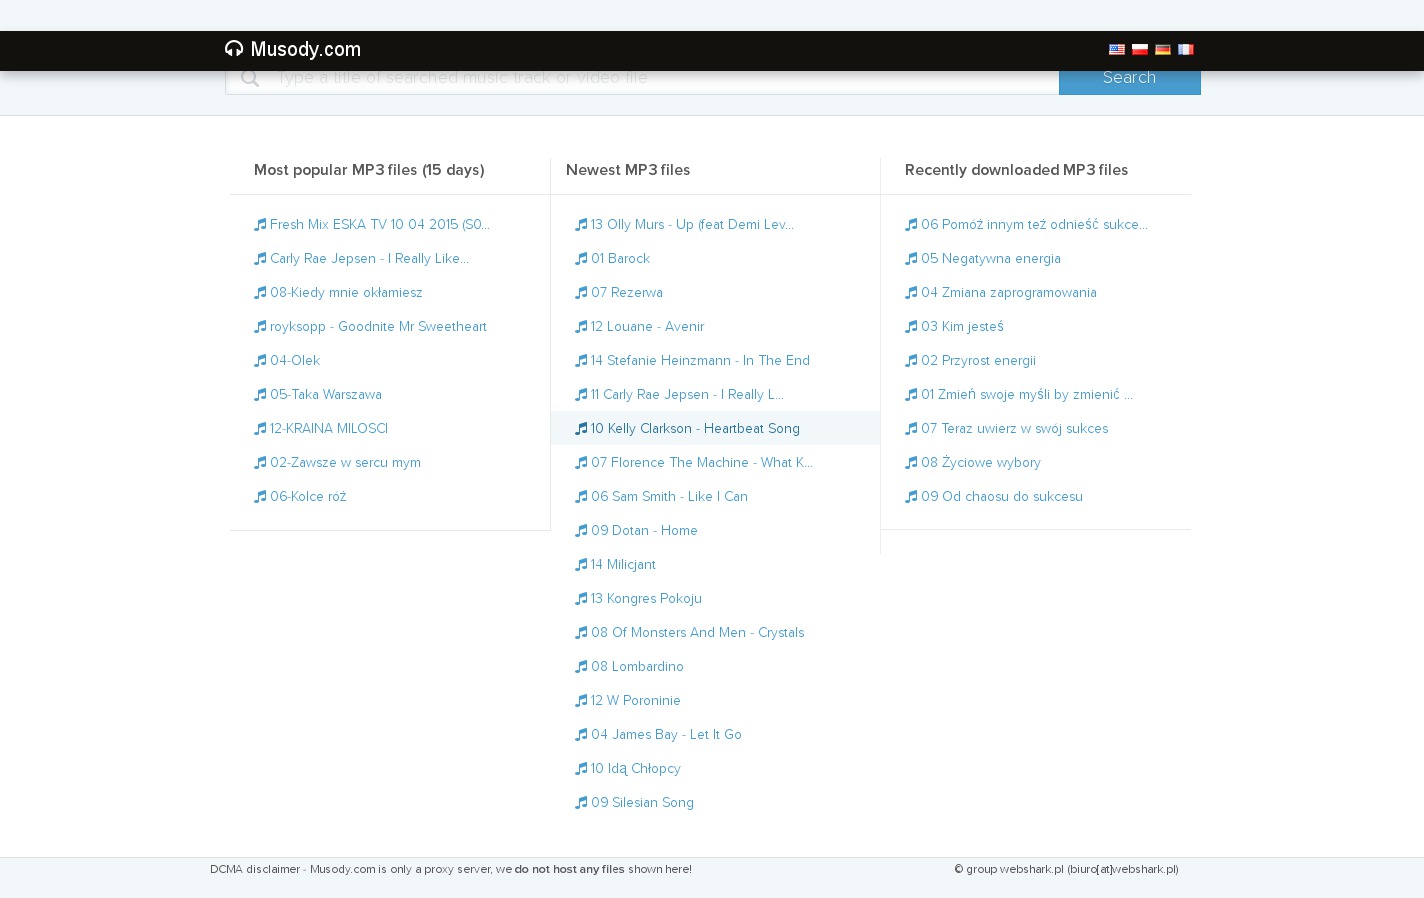Screen dimensions: 1424x898
Task: Open '10 Kelly Clarkson - Heartbeat Song'
Action: tap(695, 429)
